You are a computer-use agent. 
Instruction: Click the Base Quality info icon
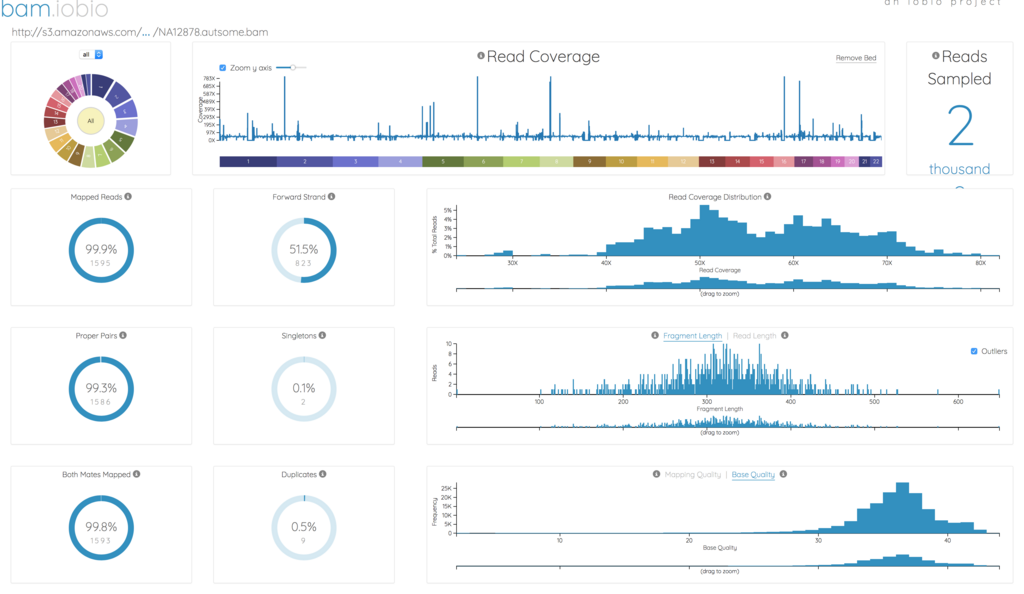click(x=785, y=475)
